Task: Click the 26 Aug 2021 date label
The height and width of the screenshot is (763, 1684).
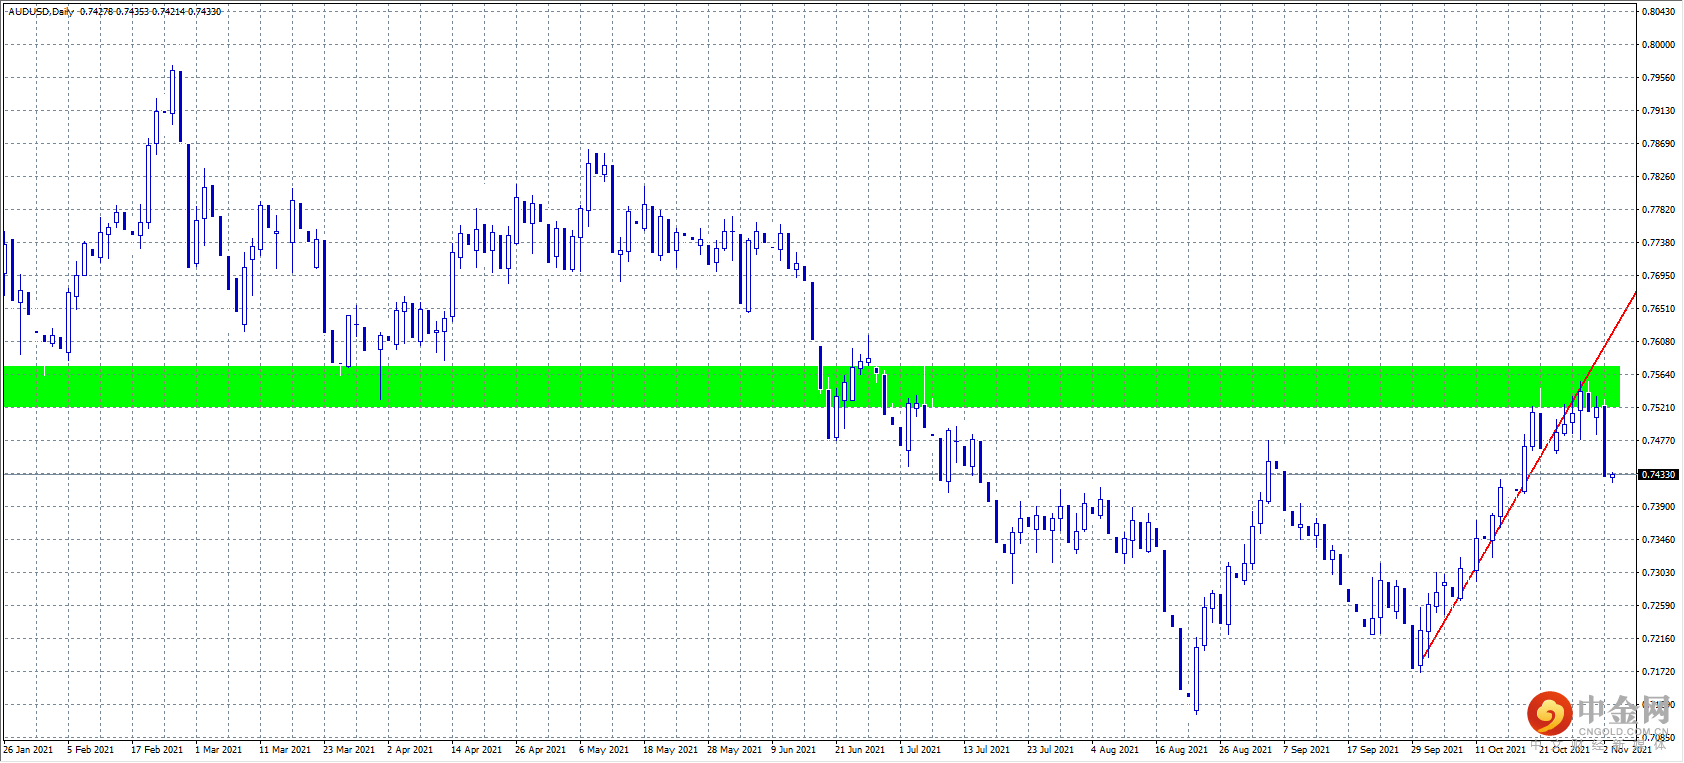Action: click(1245, 750)
